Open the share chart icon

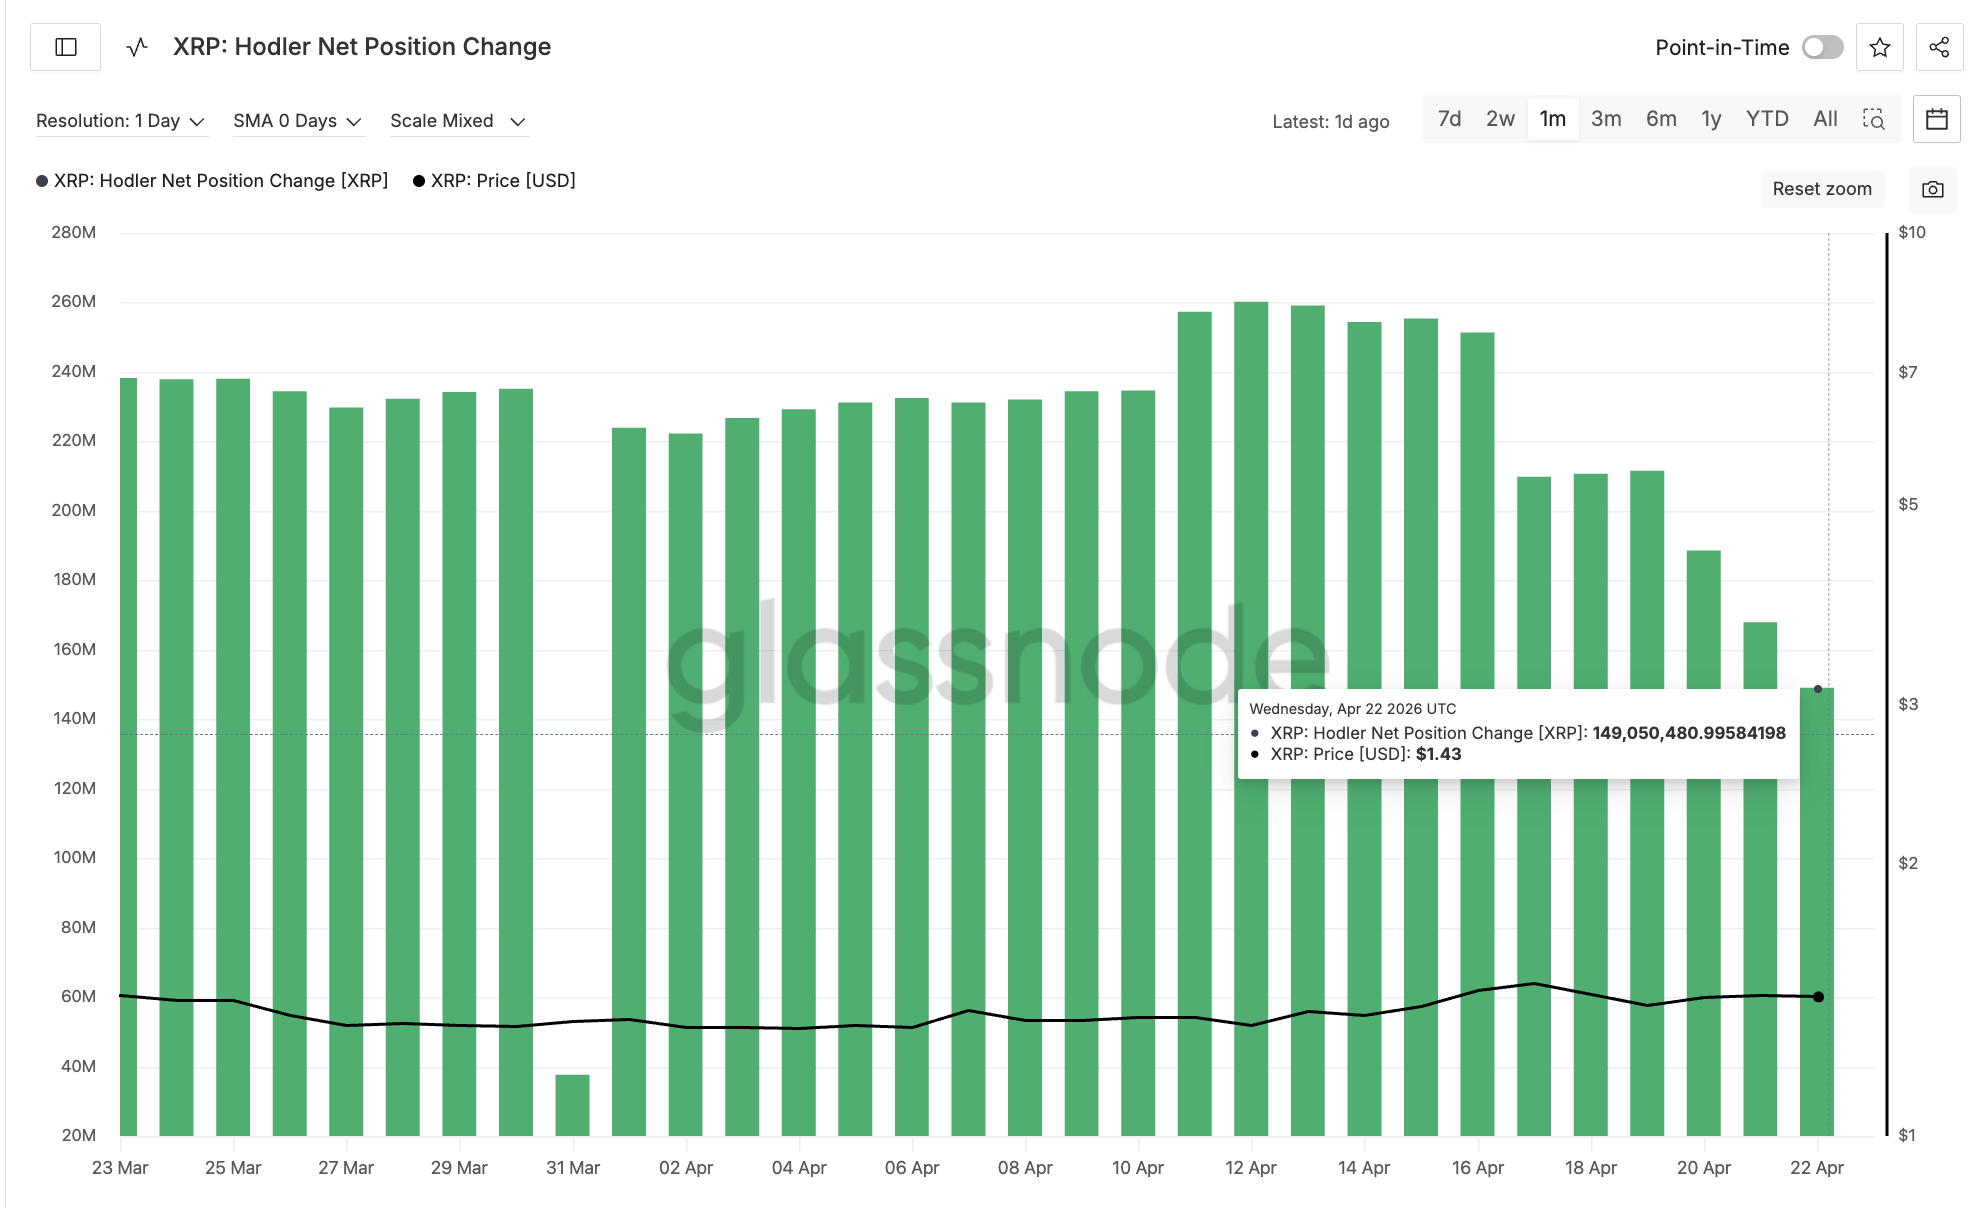click(x=1939, y=47)
